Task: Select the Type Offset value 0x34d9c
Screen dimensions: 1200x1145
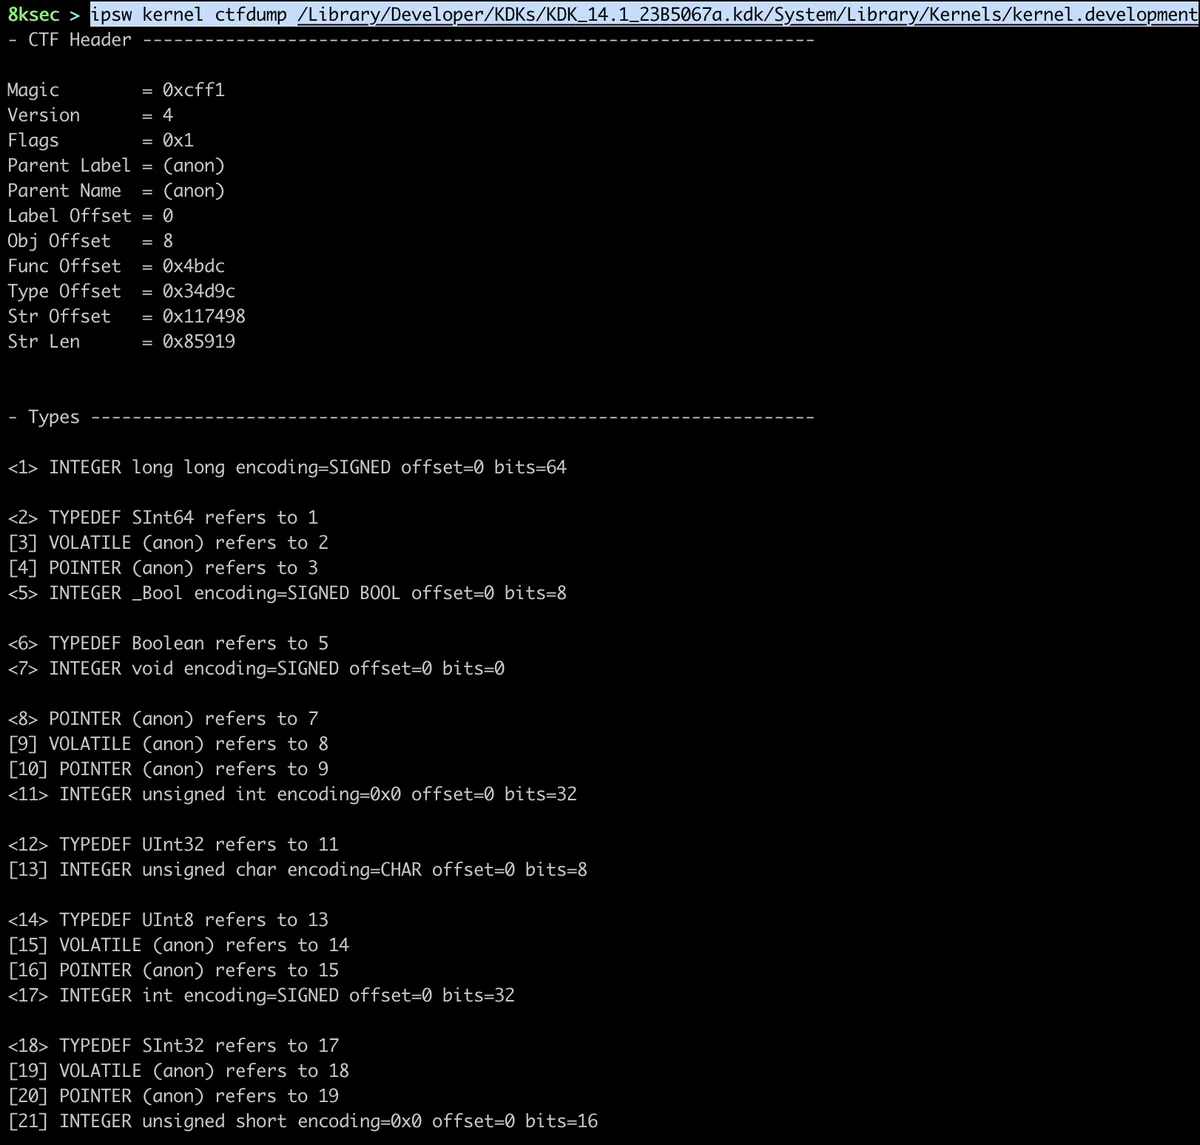Action: click(x=198, y=291)
